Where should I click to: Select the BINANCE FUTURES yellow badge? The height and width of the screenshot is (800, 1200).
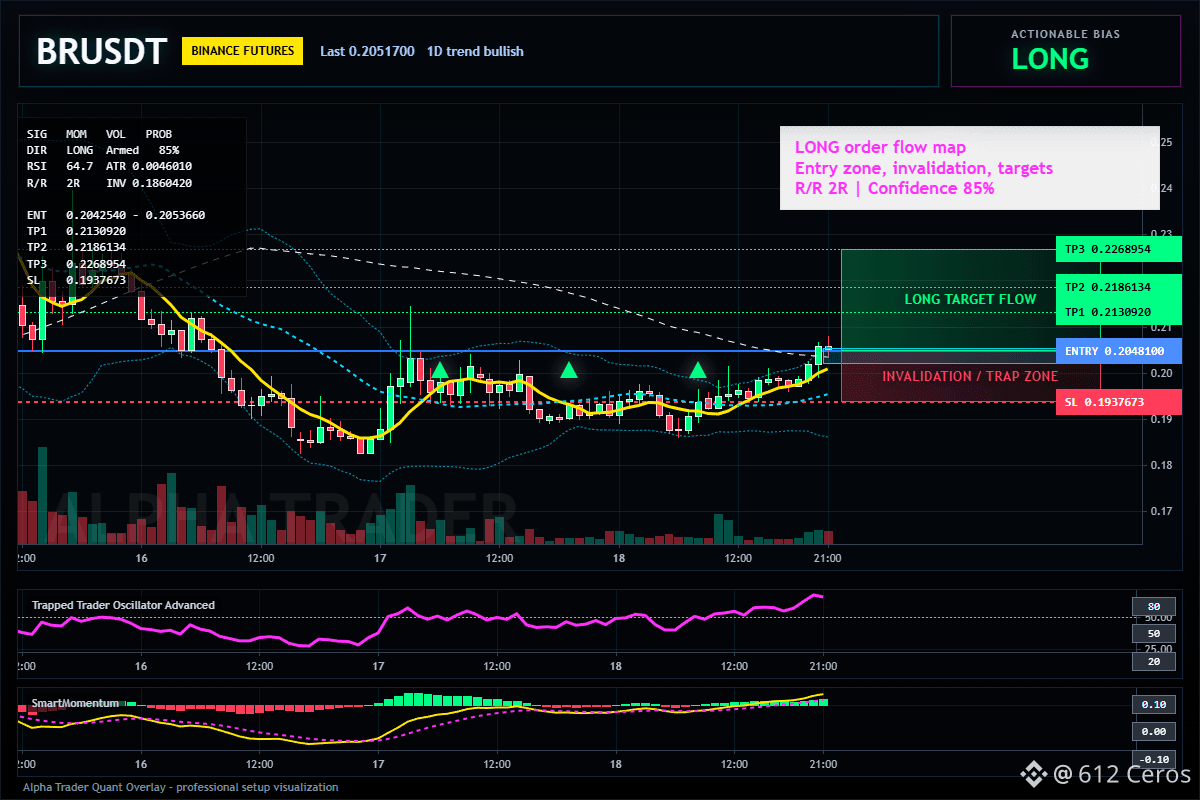coord(242,50)
